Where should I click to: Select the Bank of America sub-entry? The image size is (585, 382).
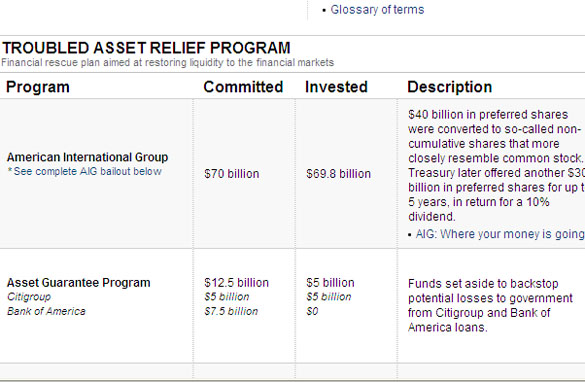tap(46, 311)
